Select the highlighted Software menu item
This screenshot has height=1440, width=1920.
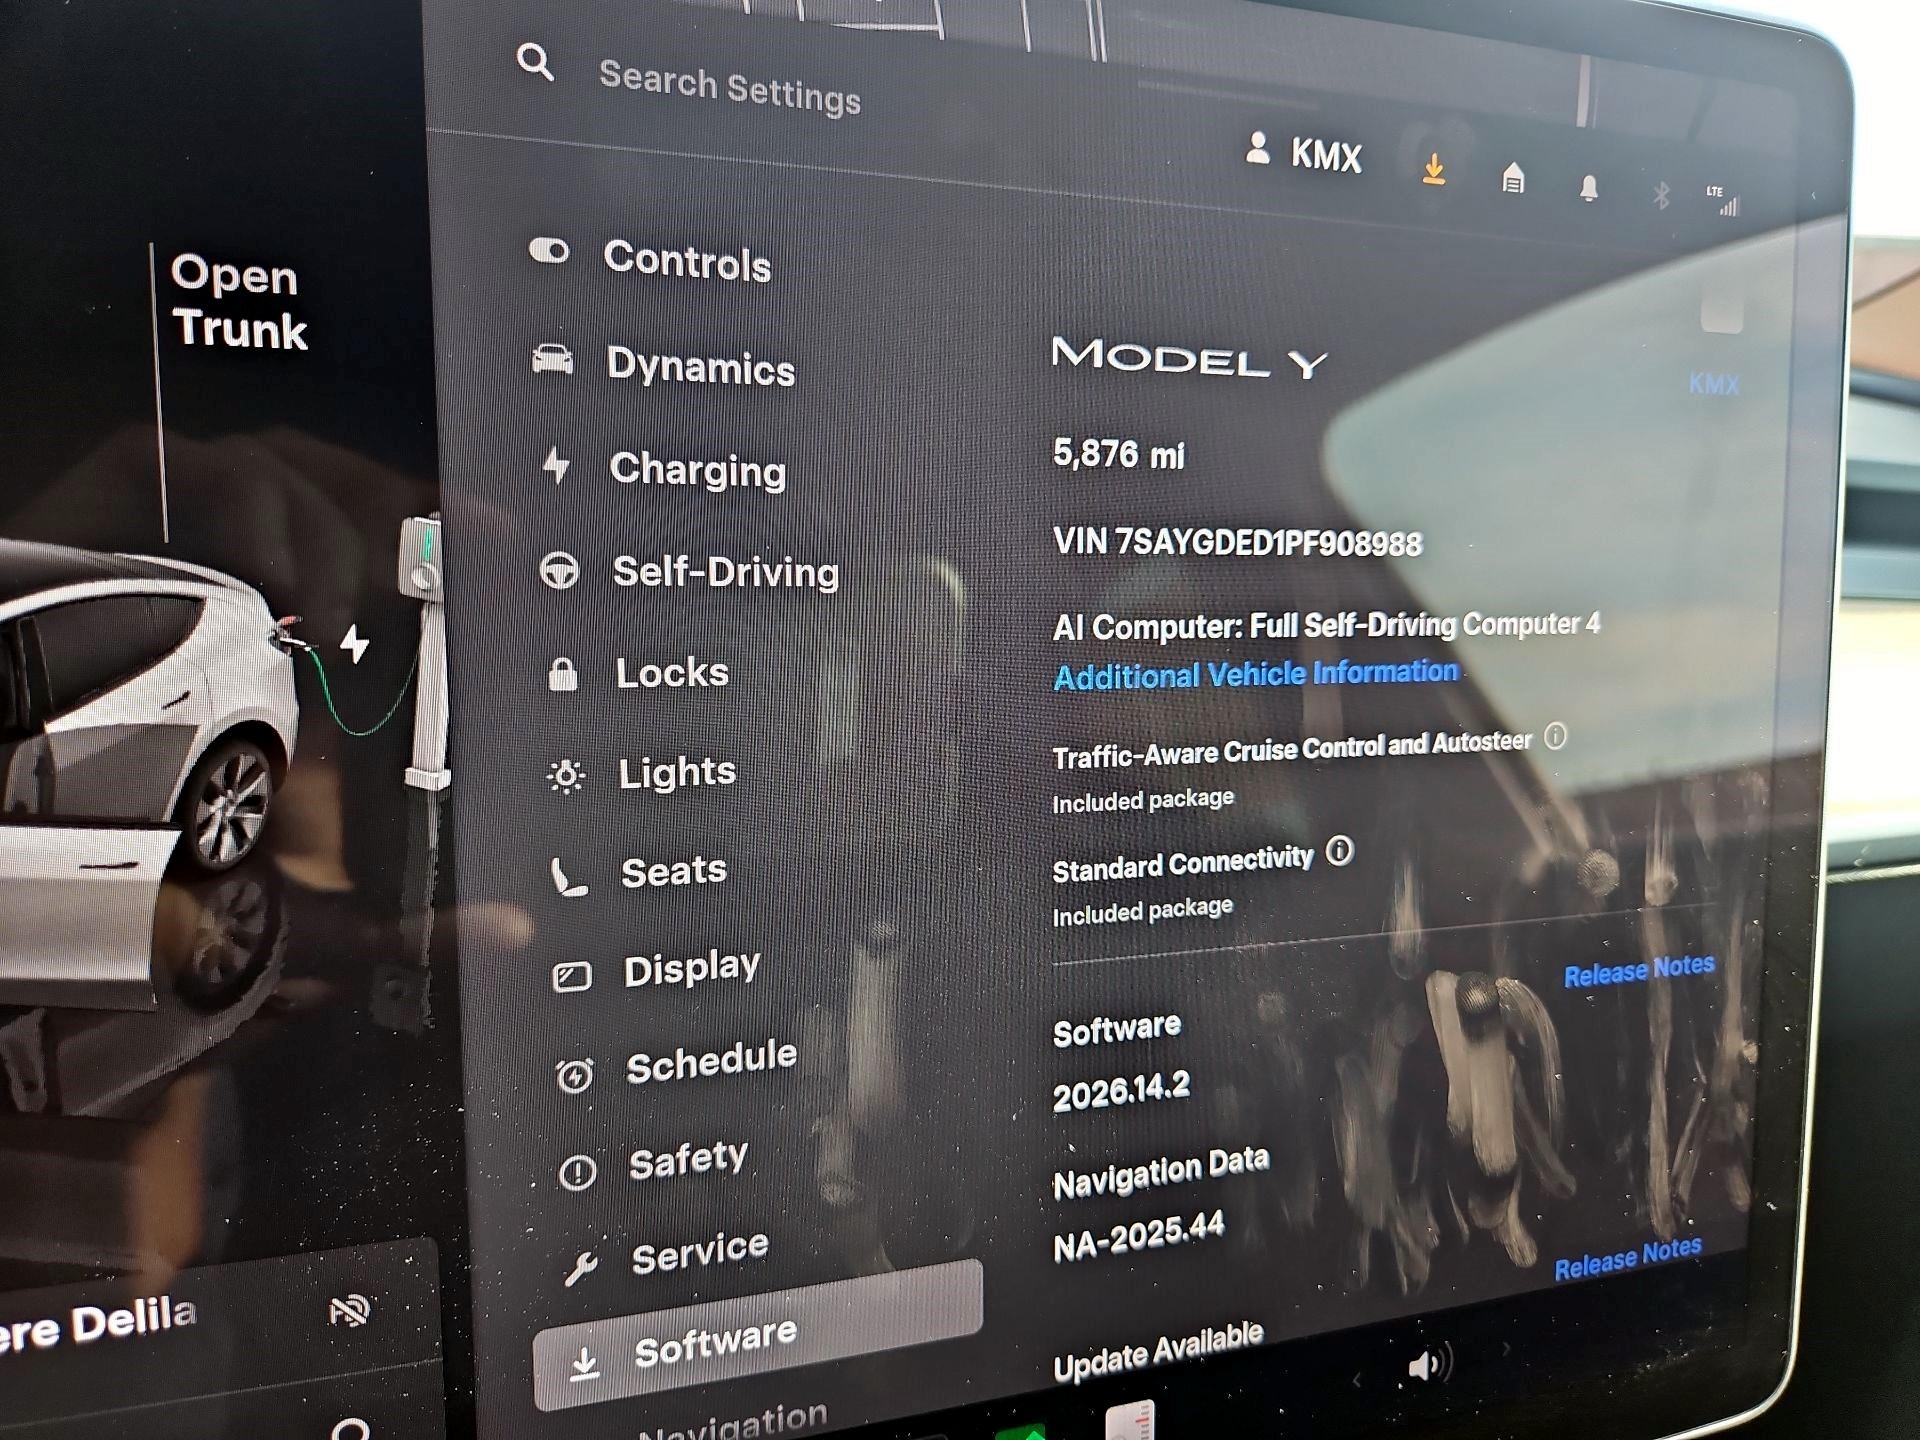coord(758,1334)
